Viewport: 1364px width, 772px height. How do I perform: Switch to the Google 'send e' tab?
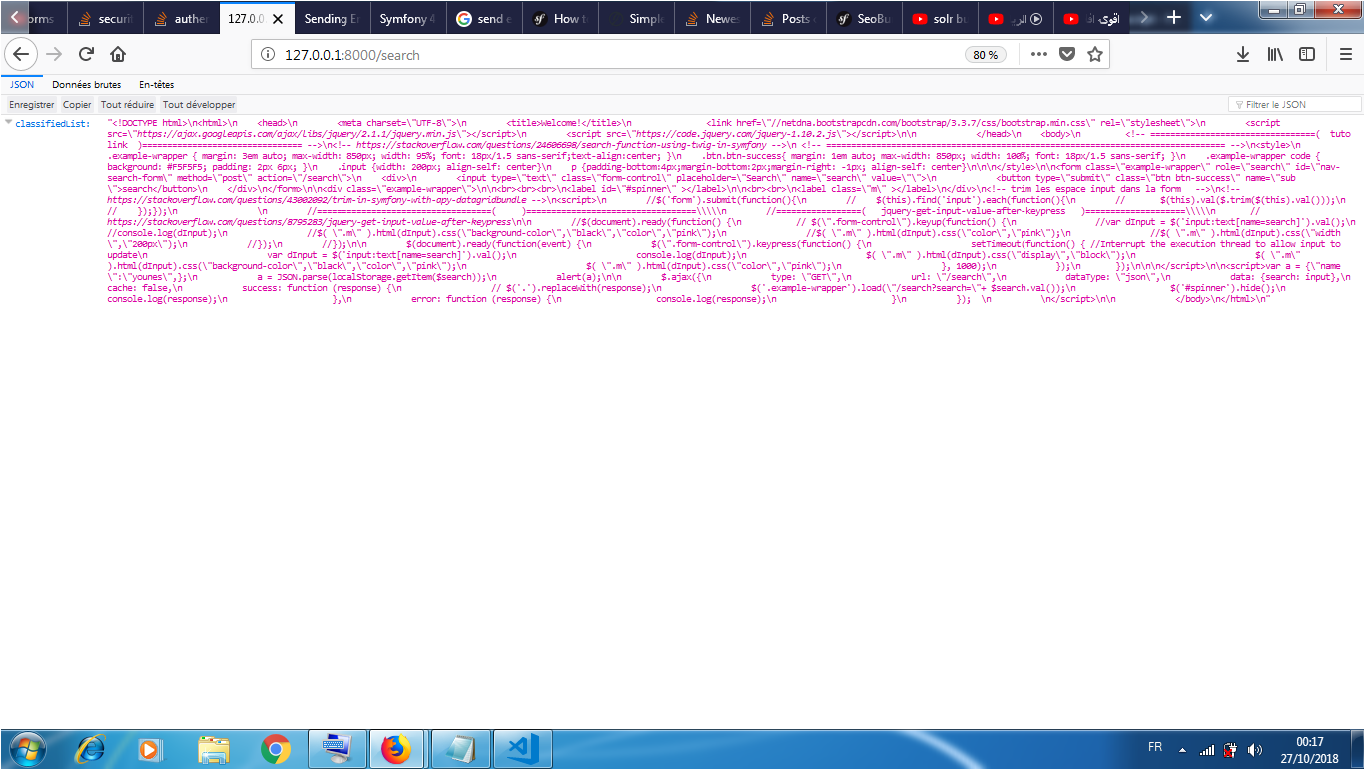pos(486,19)
